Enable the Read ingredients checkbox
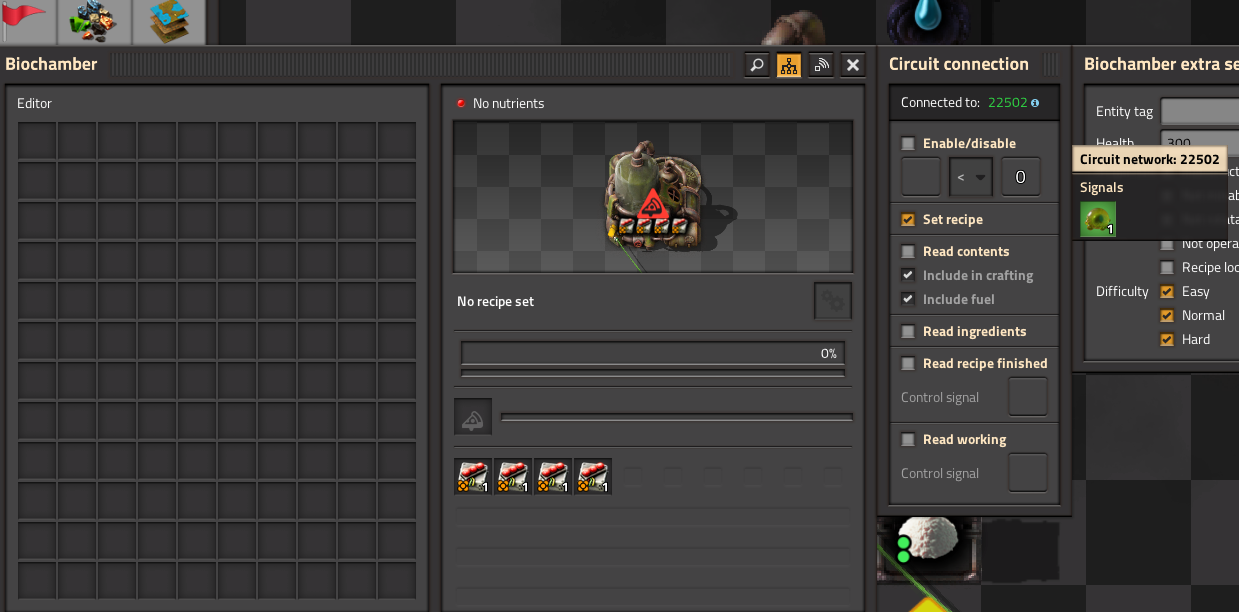The image size is (1239, 612). pyautogui.click(x=908, y=331)
